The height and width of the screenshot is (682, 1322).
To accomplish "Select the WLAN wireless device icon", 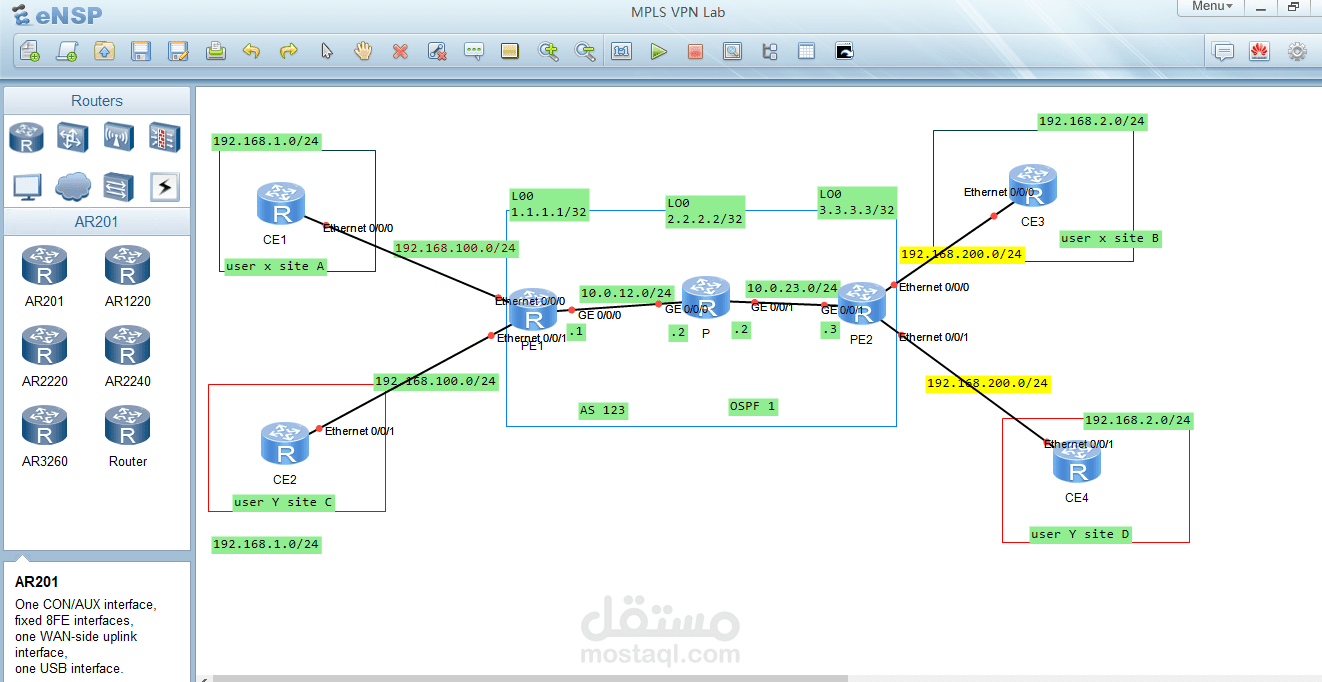I will point(118,137).
